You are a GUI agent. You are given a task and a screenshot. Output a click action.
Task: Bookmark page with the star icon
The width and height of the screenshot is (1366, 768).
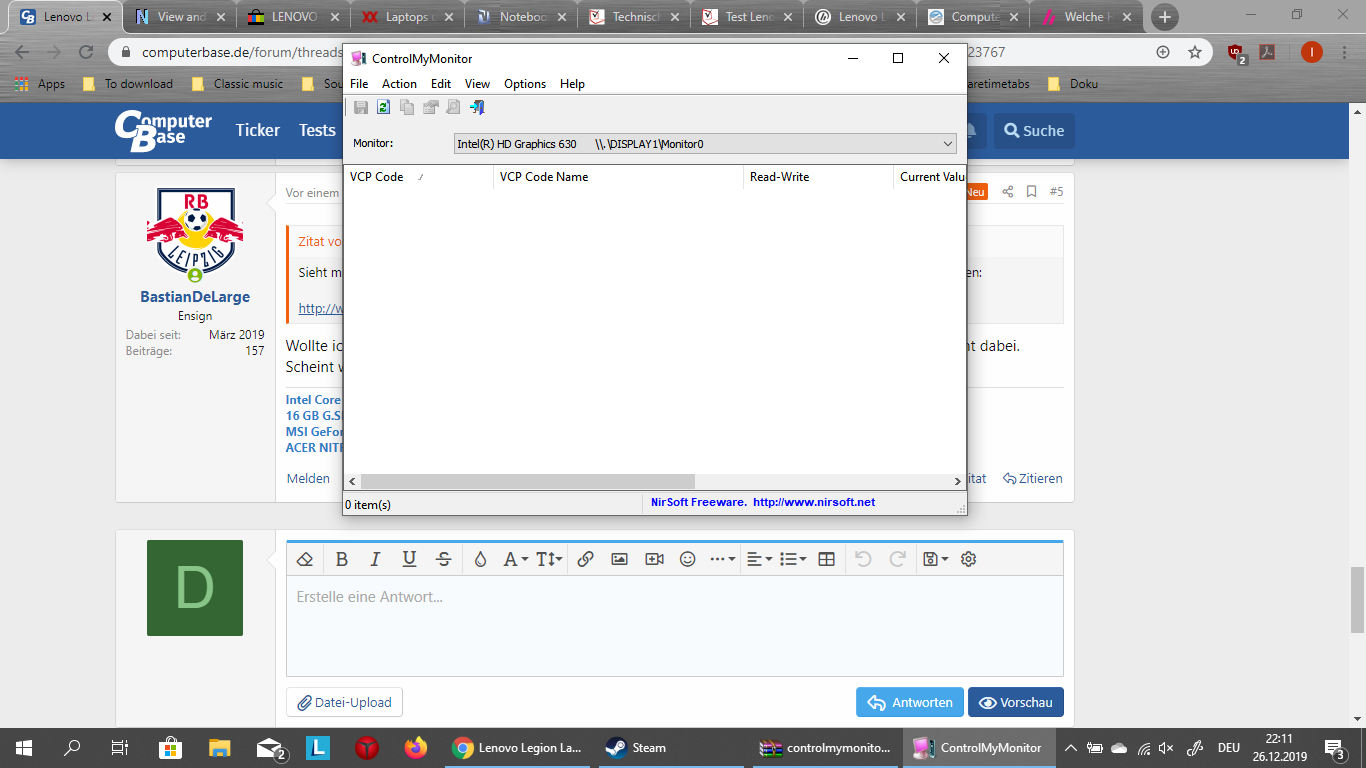point(1194,52)
